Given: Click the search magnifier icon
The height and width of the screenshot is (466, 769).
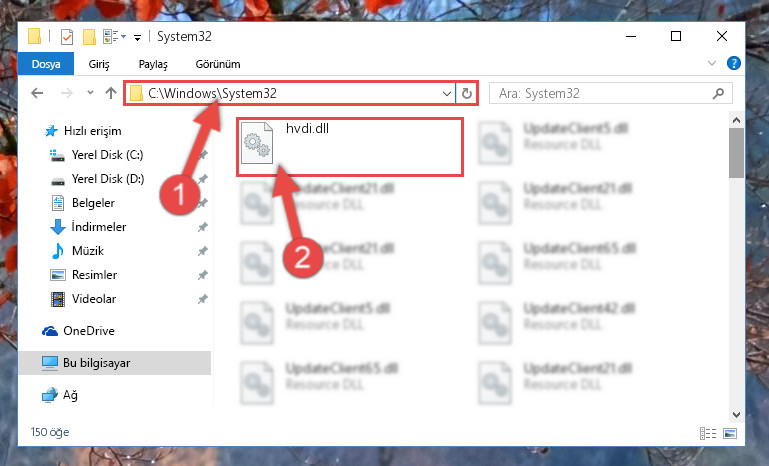Looking at the screenshot, I should (x=718, y=93).
